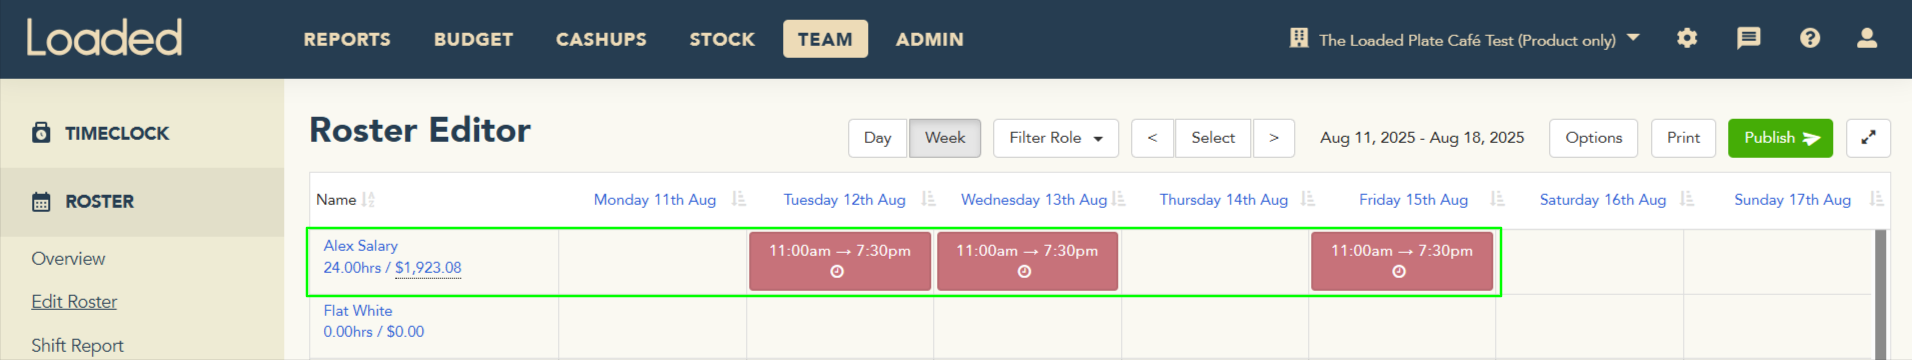Image resolution: width=1912 pixels, height=360 pixels.
Task: Switch roster to Day view
Action: coord(877,138)
